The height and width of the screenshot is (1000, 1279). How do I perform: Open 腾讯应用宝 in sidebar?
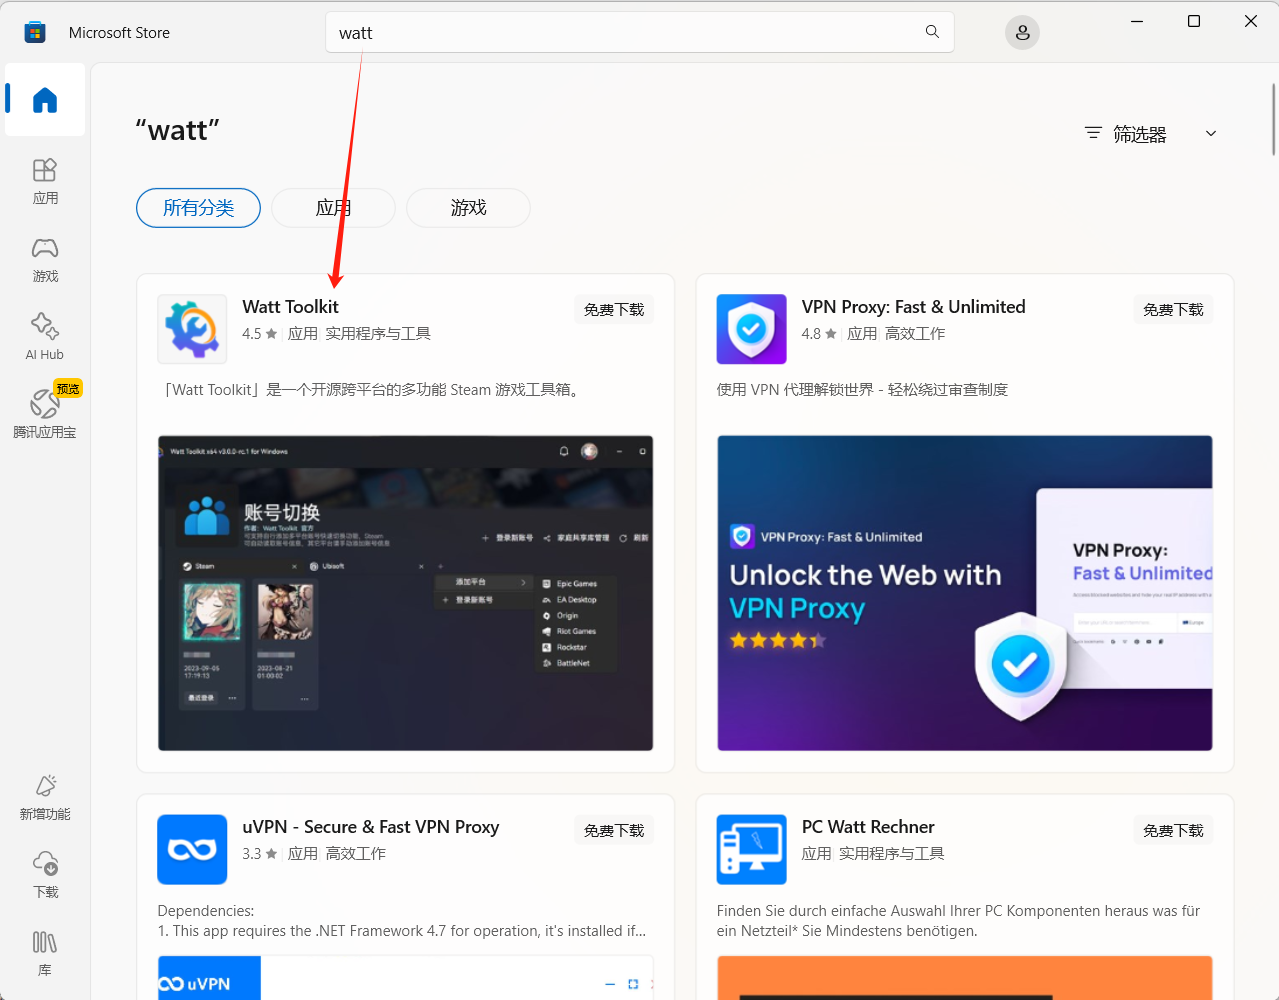45,415
